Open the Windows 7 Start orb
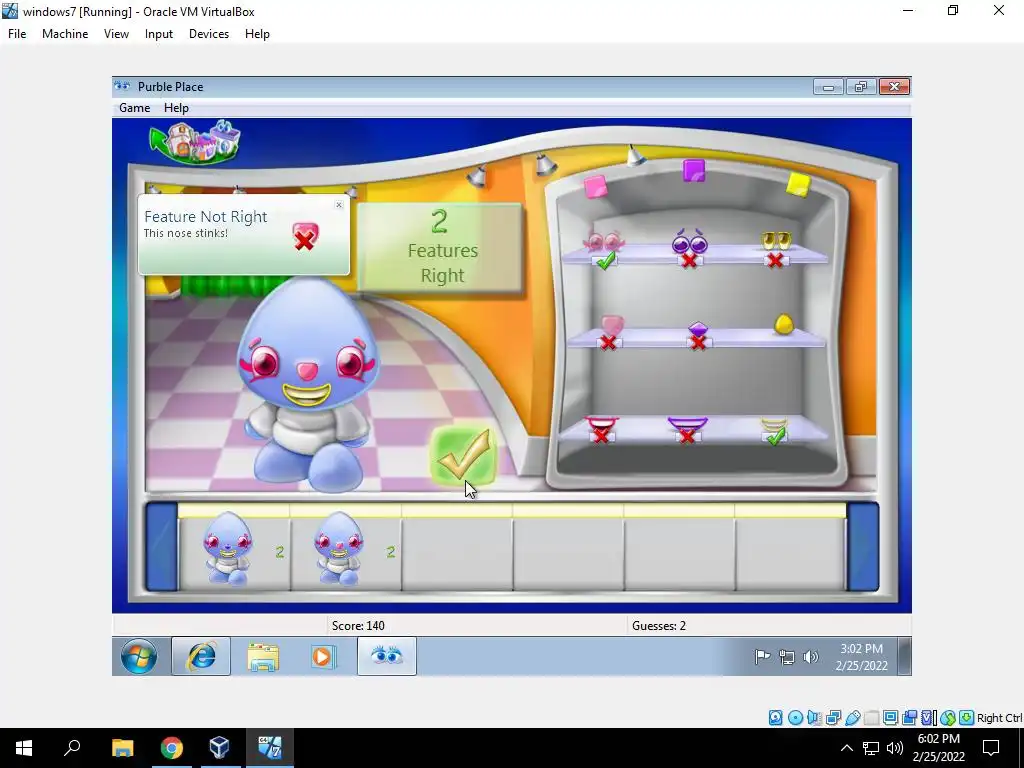The image size is (1024, 768). (138, 656)
